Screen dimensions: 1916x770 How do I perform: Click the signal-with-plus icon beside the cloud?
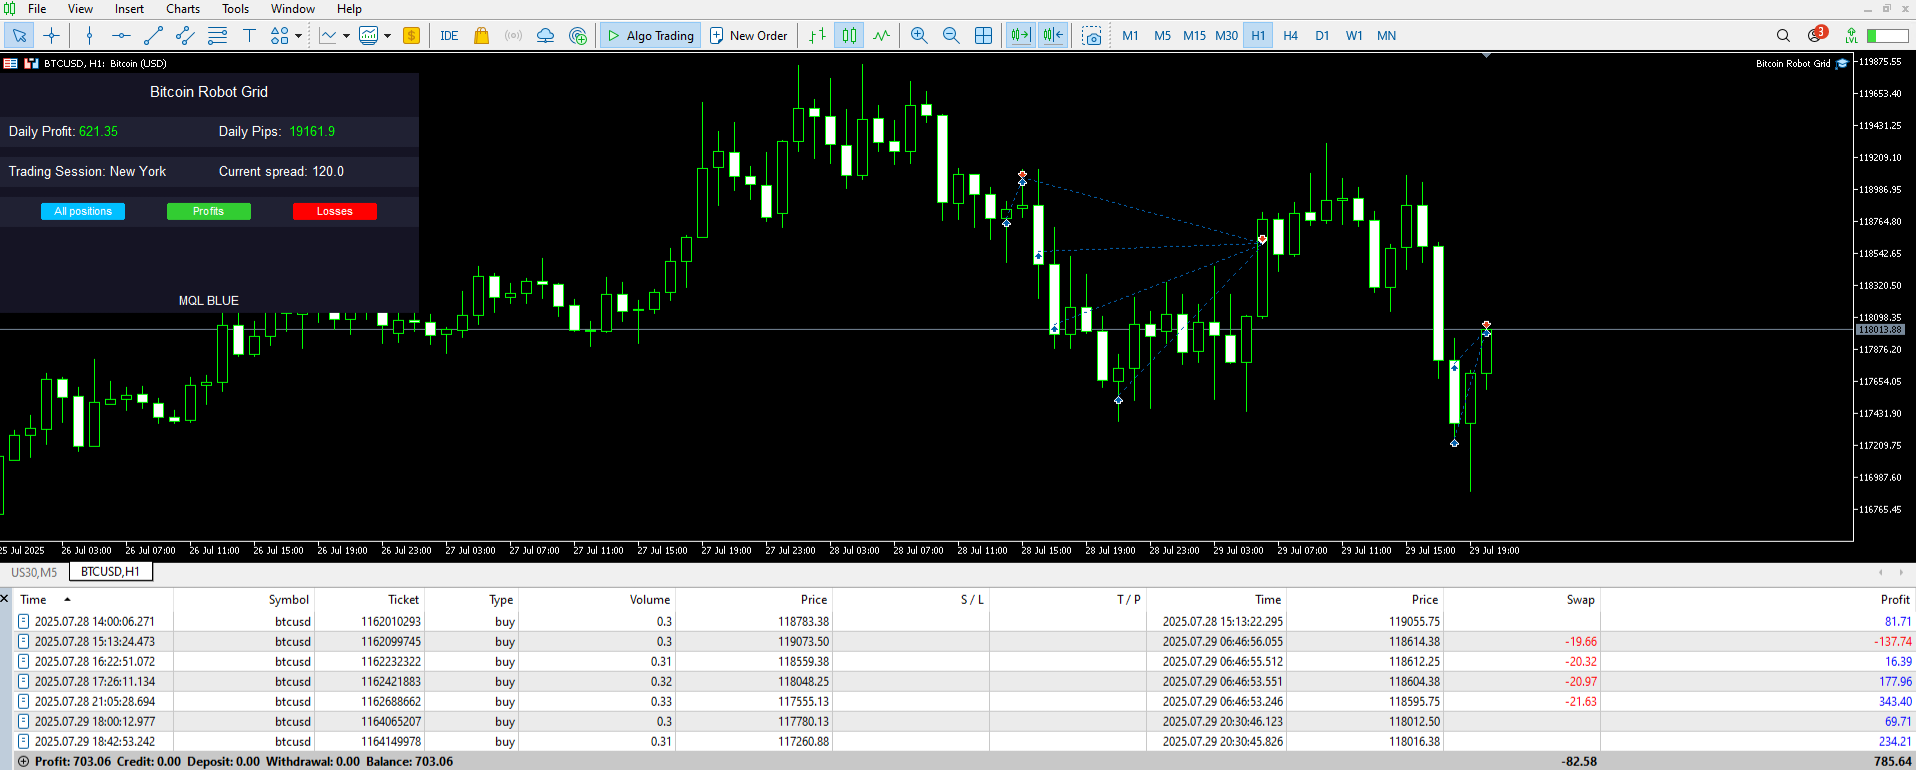point(578,36)
